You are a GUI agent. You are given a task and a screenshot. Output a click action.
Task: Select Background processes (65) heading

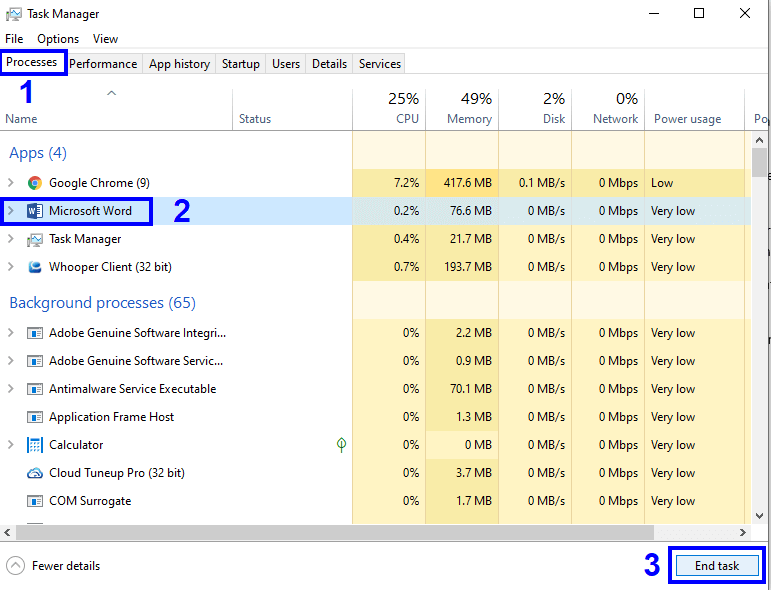pos(102,303)
